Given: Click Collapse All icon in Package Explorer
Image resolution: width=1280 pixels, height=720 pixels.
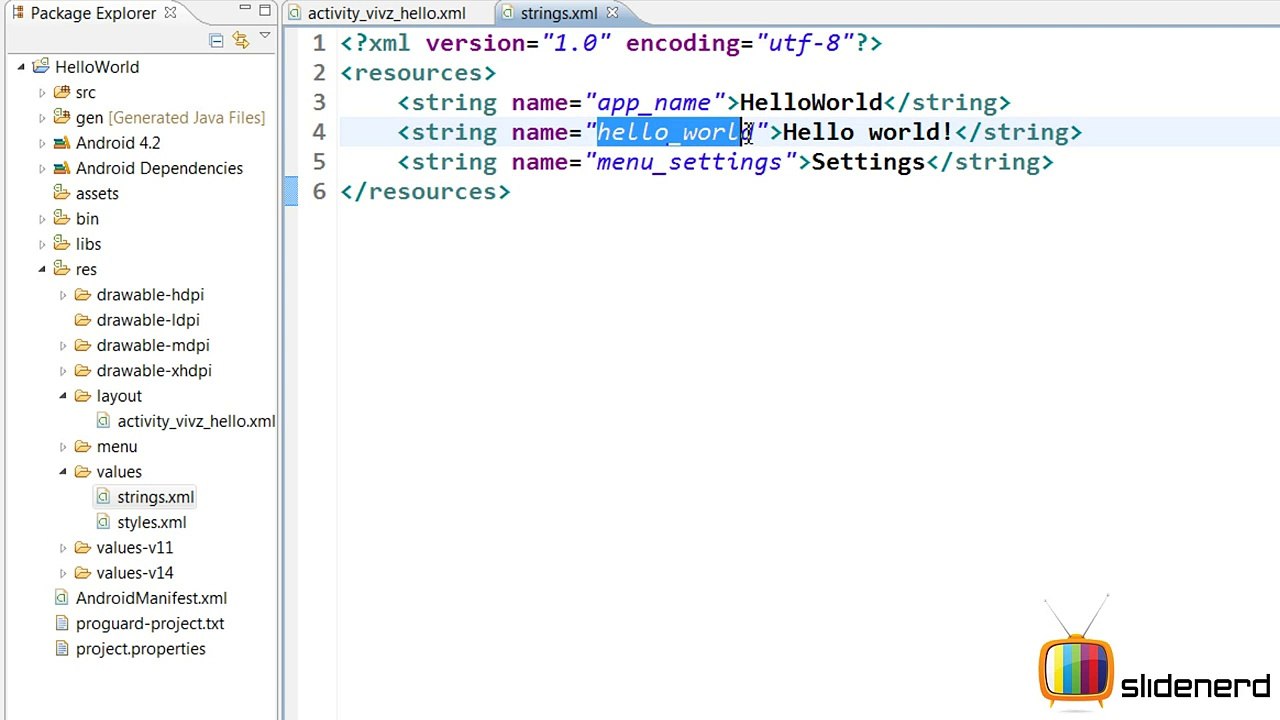Looking at the screenshot, I should (x=216, y=40).
